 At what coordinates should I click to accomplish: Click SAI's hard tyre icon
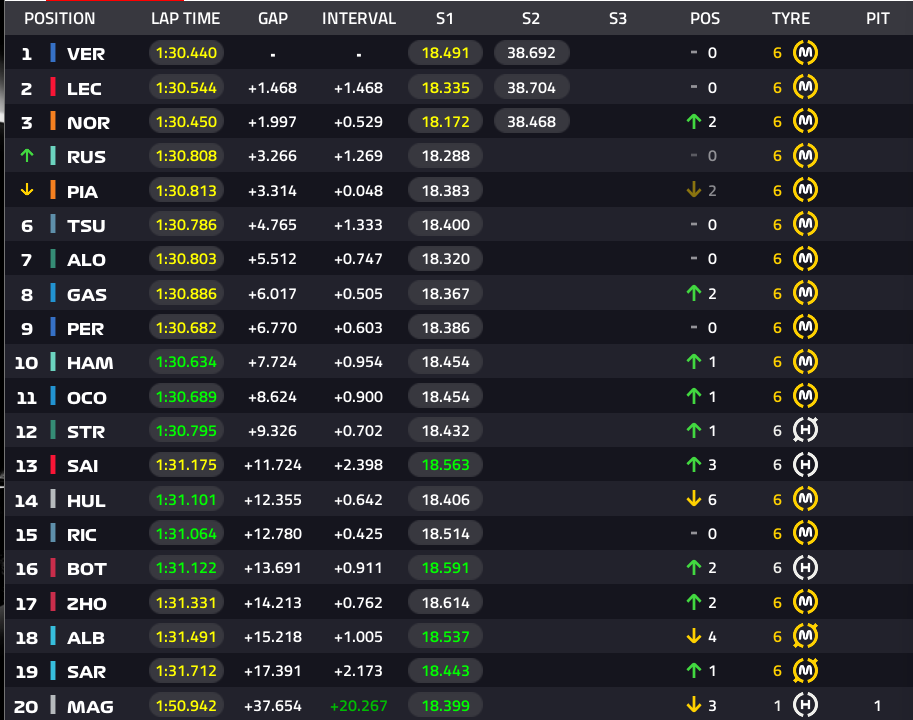pyautogui.click(x=805, y=465)
